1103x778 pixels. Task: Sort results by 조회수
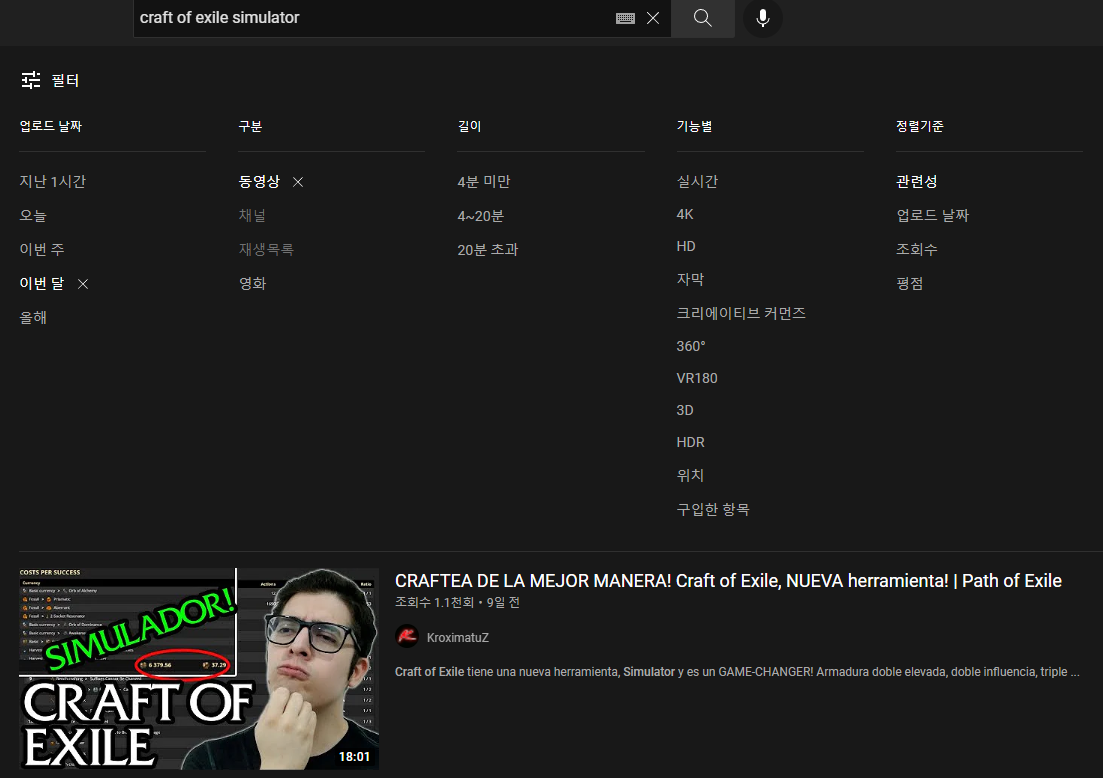(916, 249)
